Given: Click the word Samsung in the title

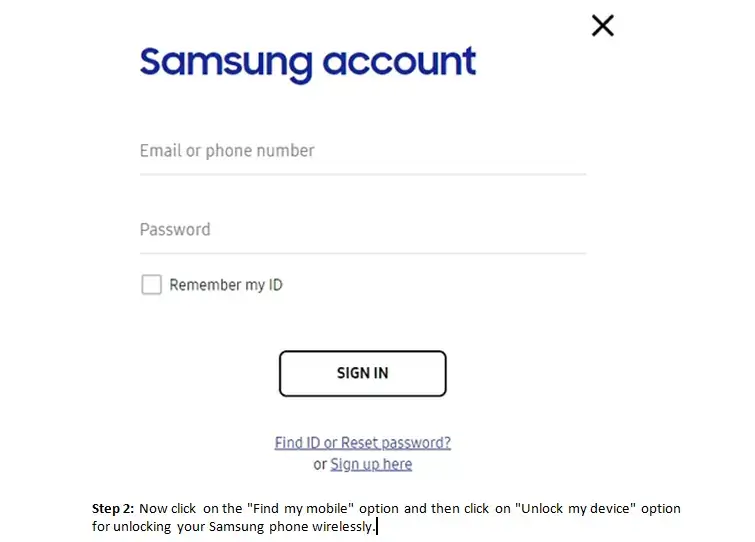Looking at the screenshot, I should coord(226,63).
